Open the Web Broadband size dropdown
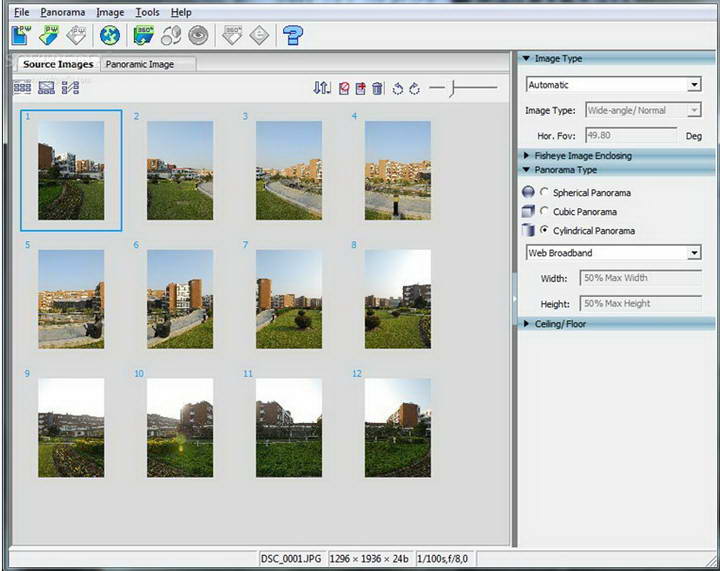 pos(694,253)
